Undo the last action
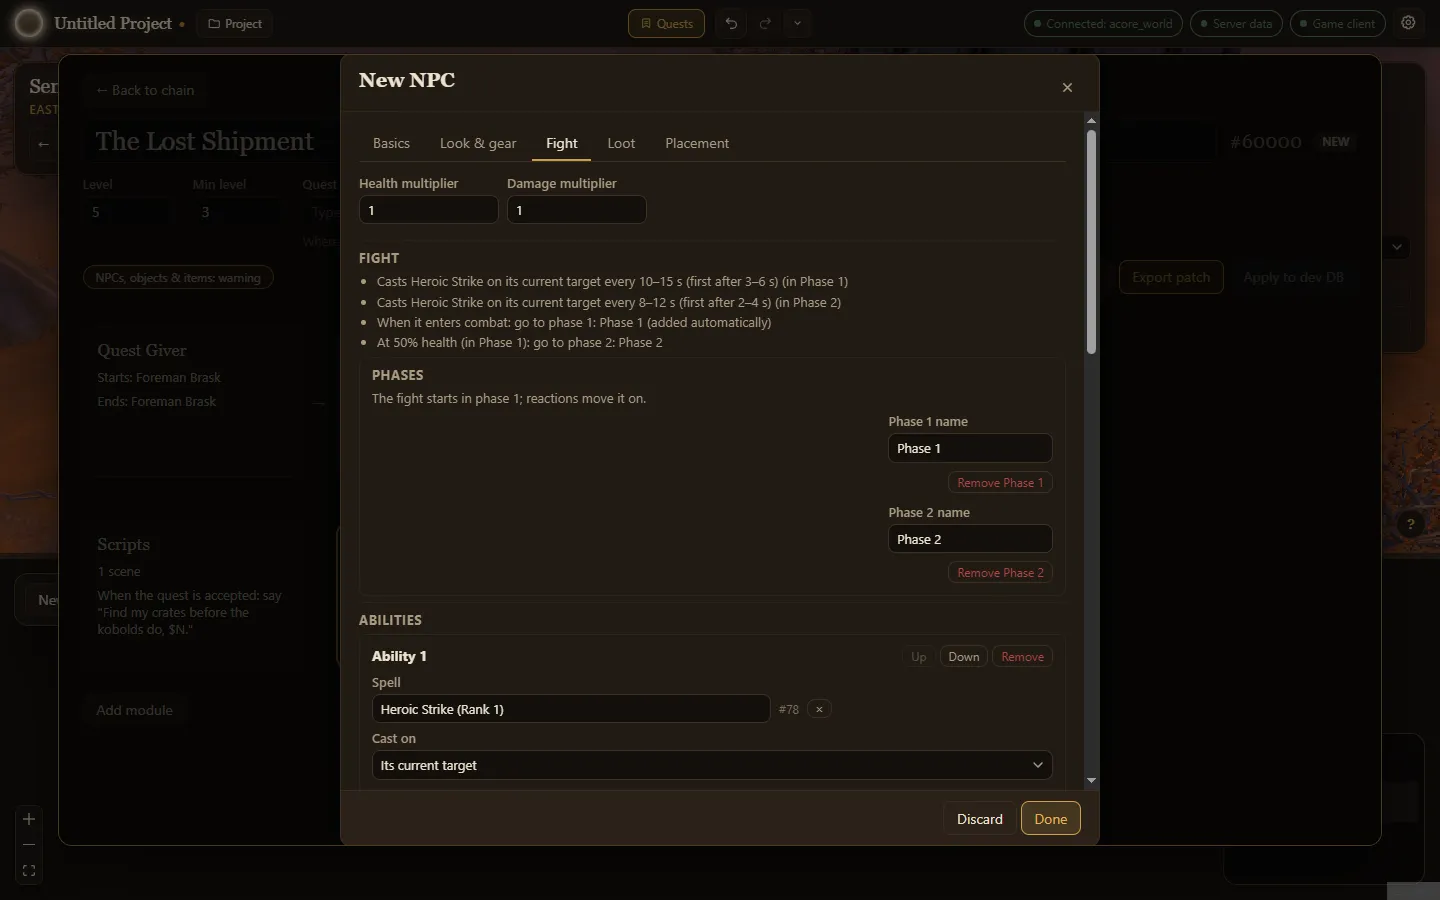The width and height of the screenshot is (1440, 900). (731, 24)
